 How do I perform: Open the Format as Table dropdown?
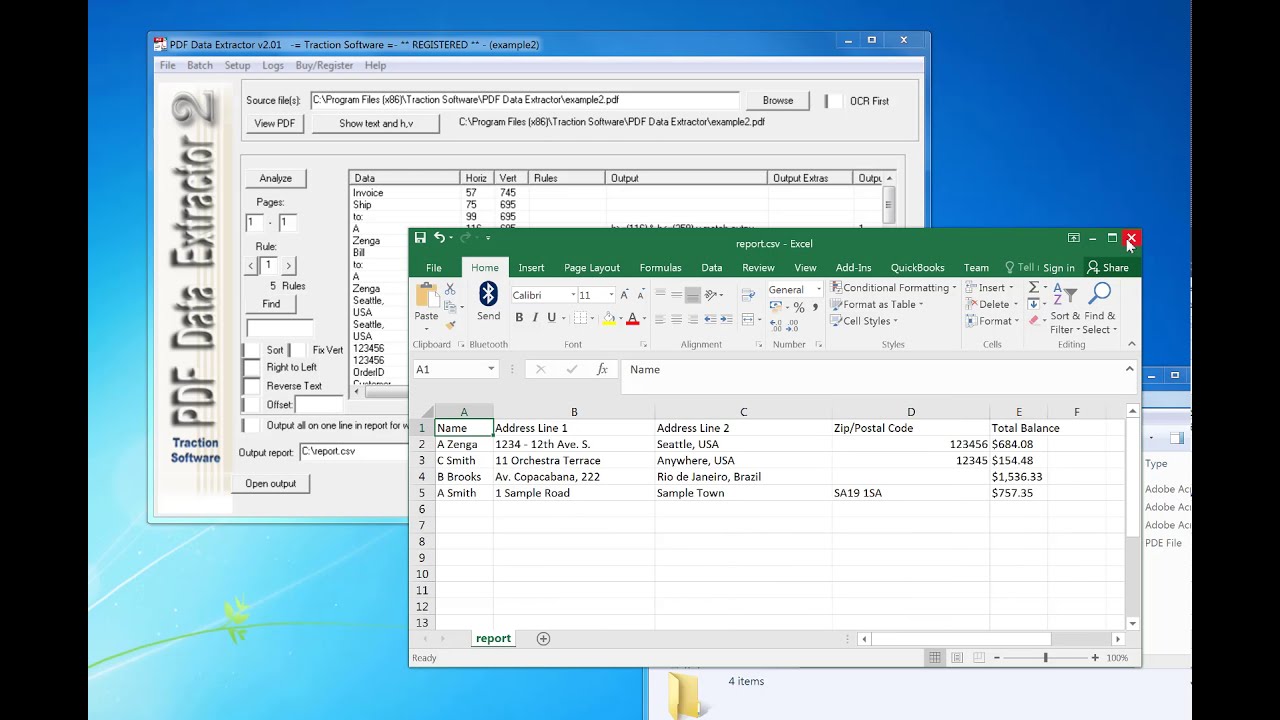coord(876,304)
